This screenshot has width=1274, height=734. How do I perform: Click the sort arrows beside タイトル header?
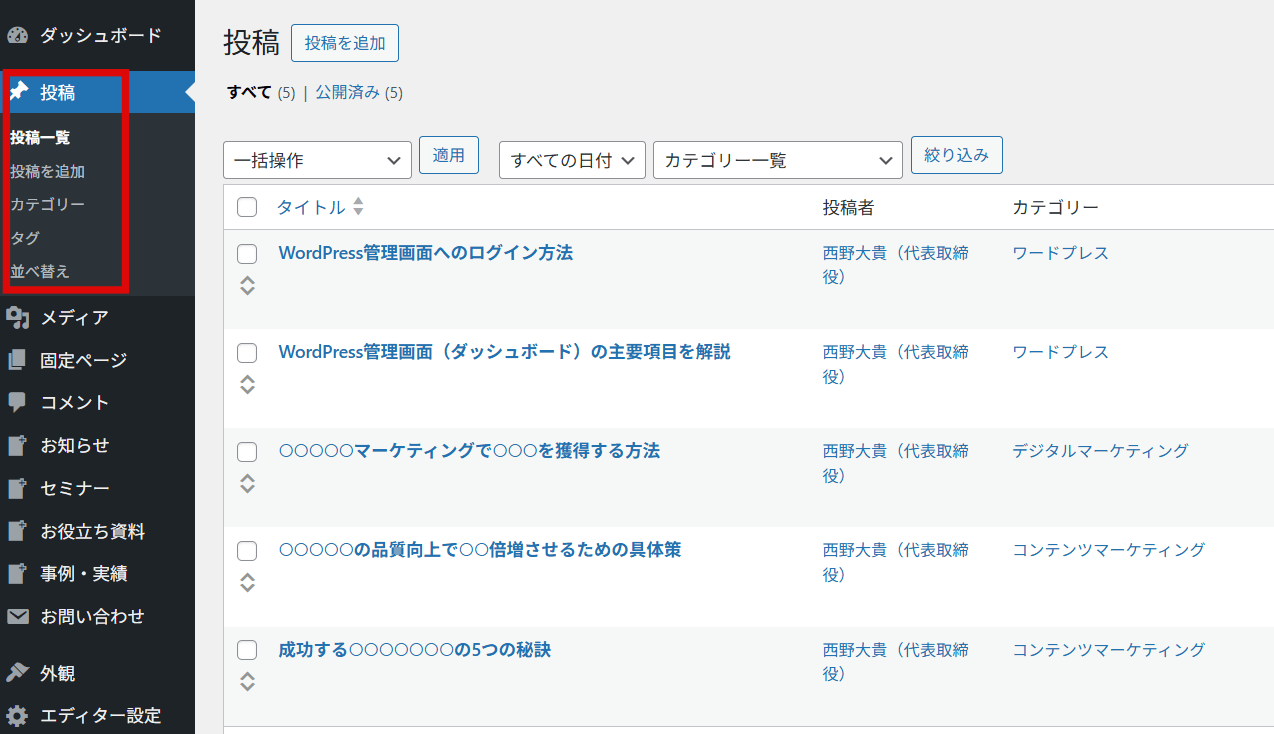click(358, 207)
